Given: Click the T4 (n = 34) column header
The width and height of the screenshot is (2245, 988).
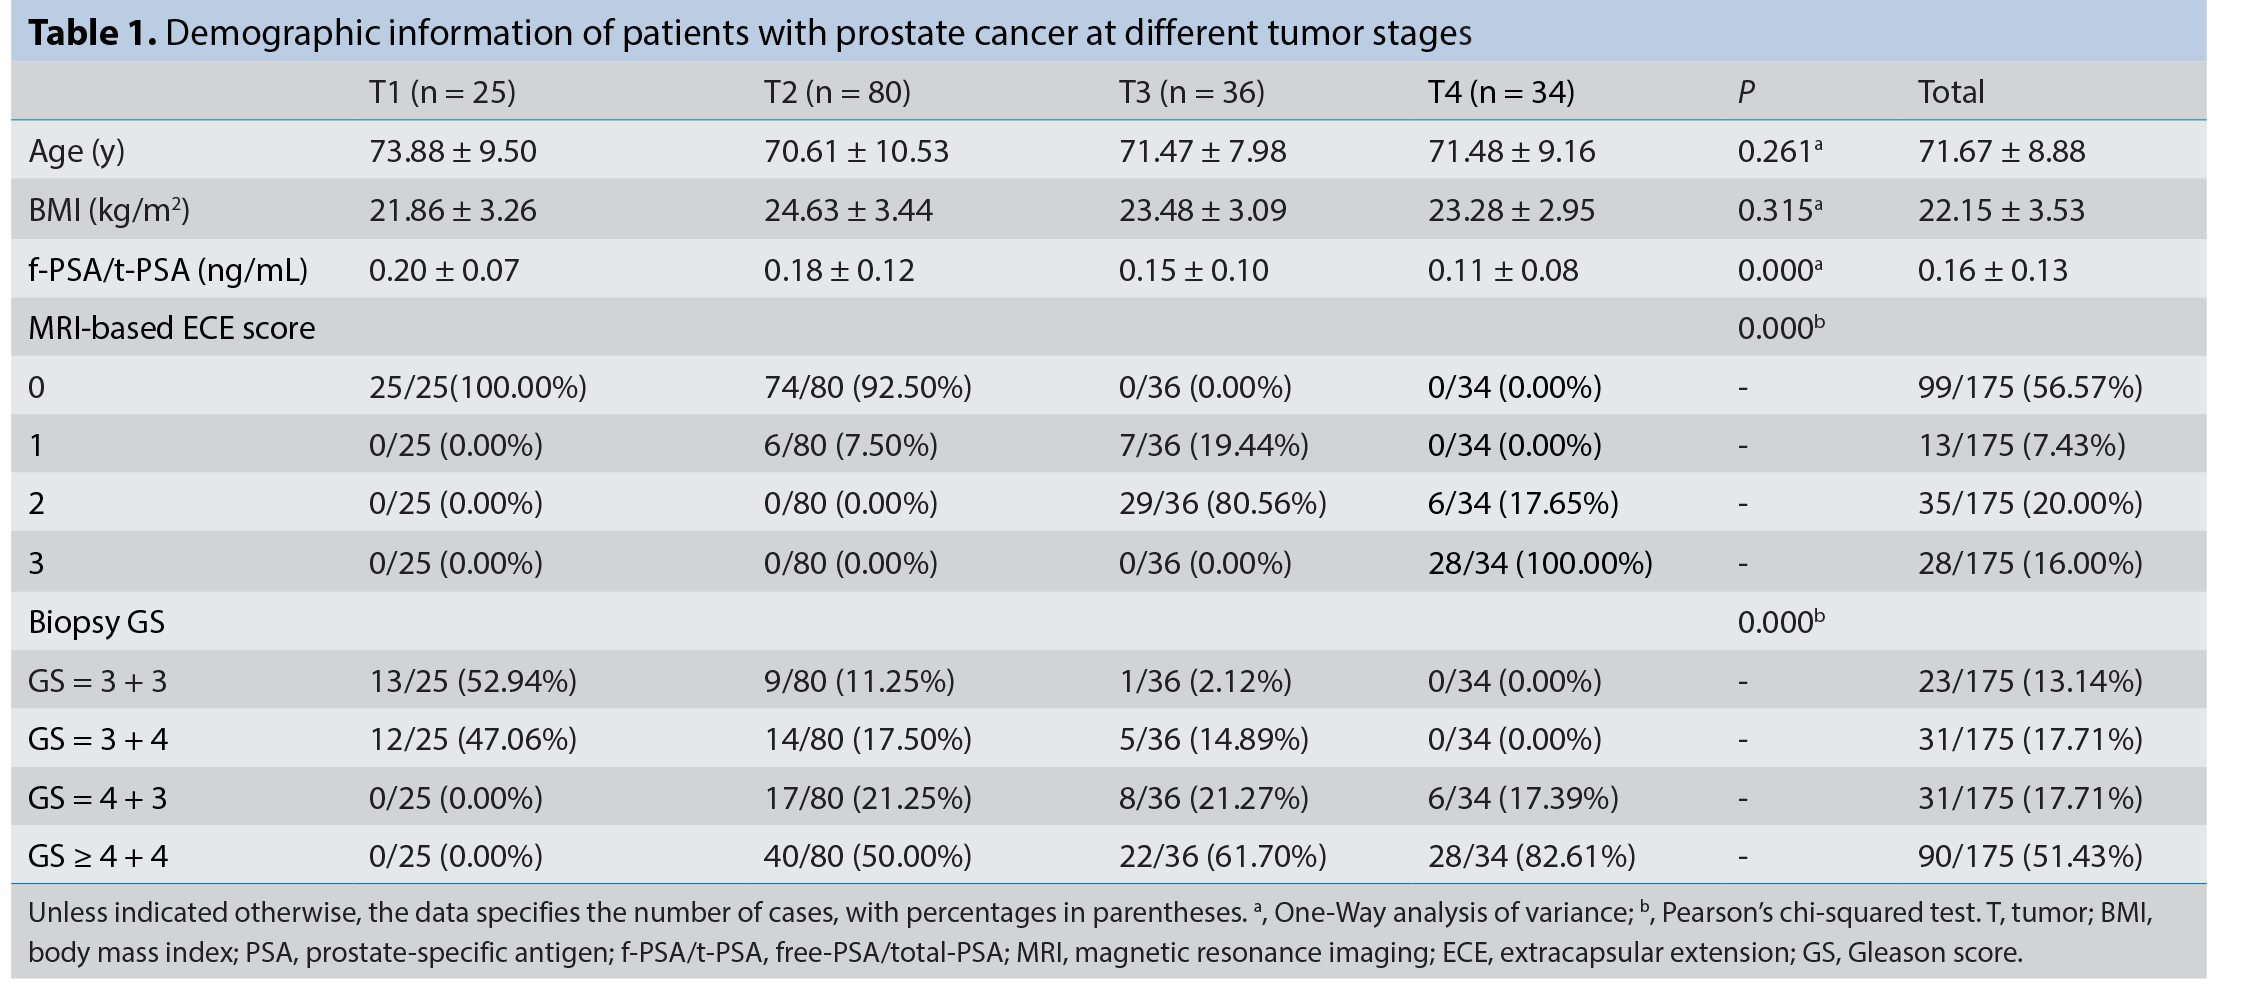Looking at the screenshot, I should pyautogui.click(x=1501, y=92).
